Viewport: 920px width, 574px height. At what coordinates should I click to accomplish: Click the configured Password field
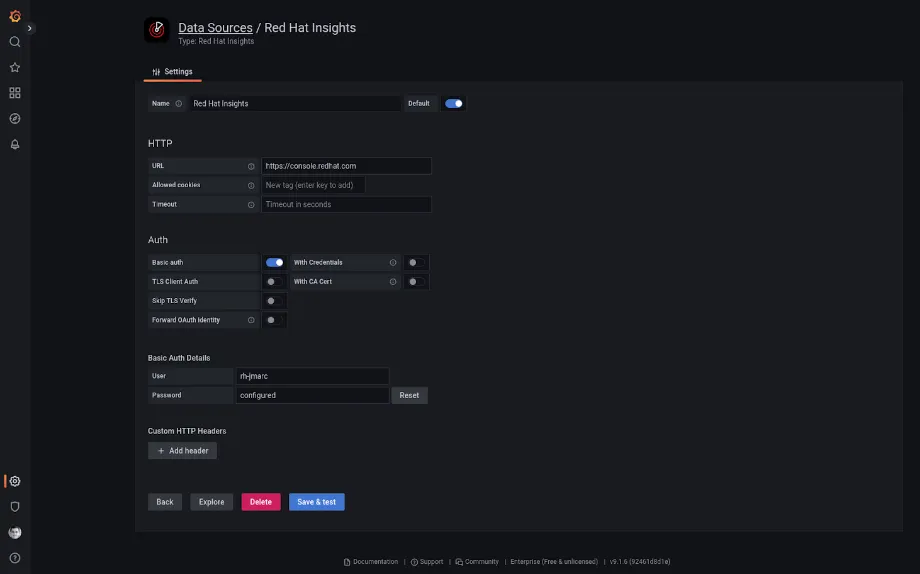pyautogui.click(x=312, y=396)
